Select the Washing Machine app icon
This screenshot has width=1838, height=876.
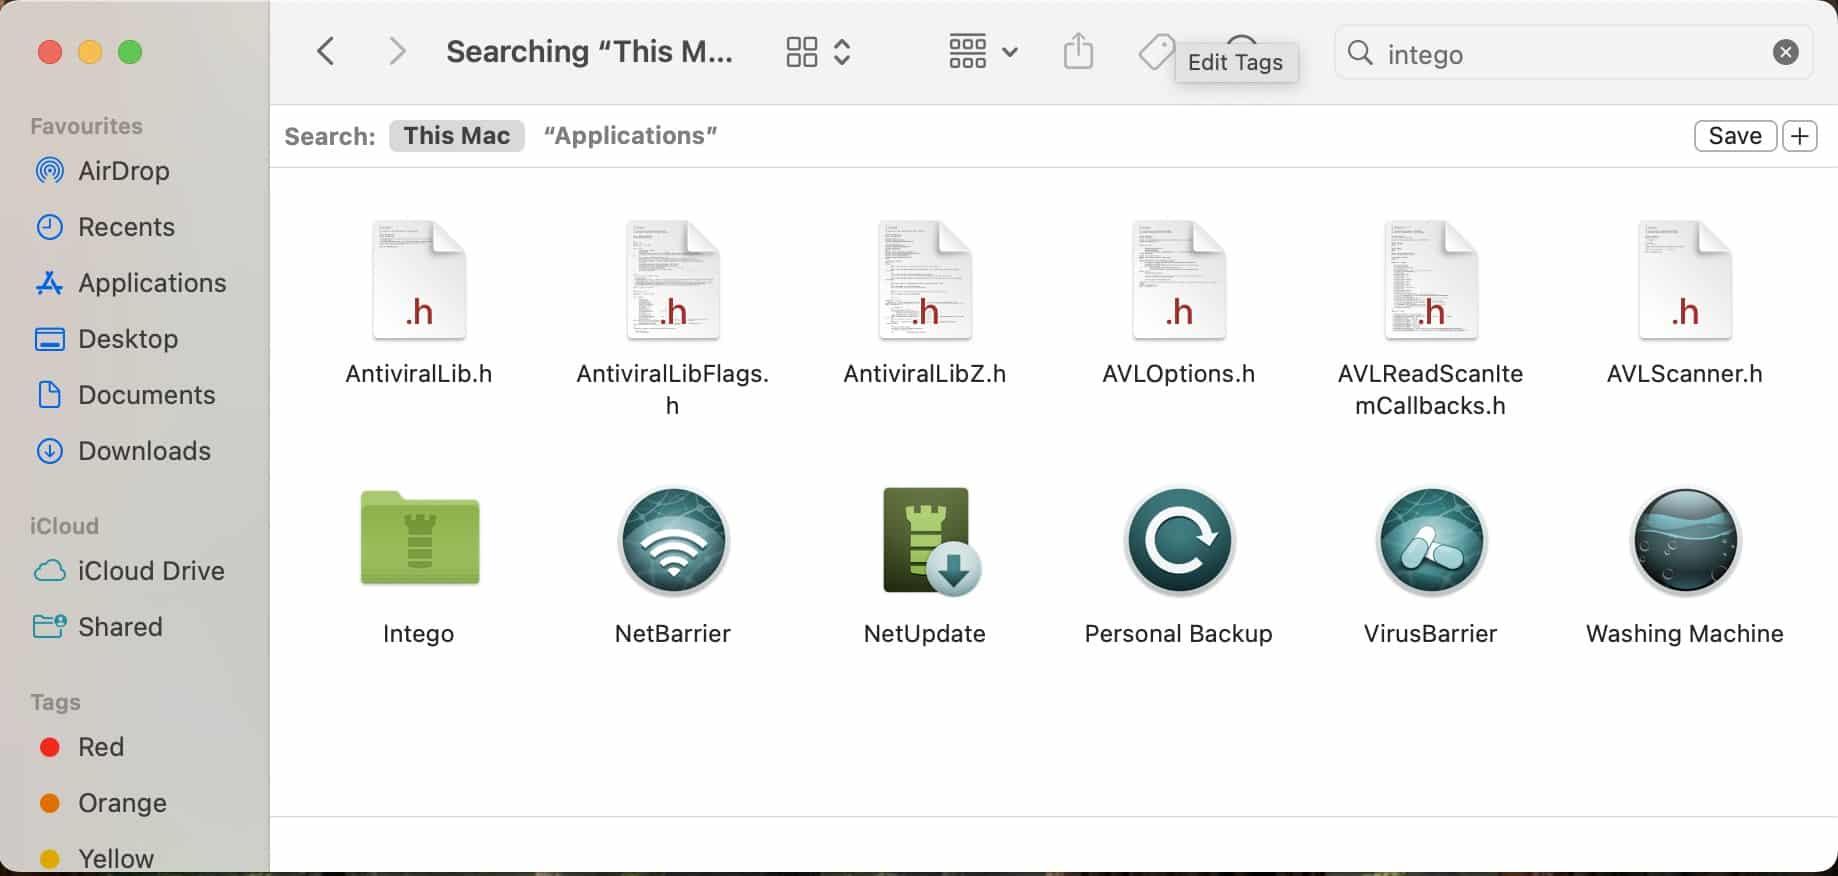tap(1685, 541)
